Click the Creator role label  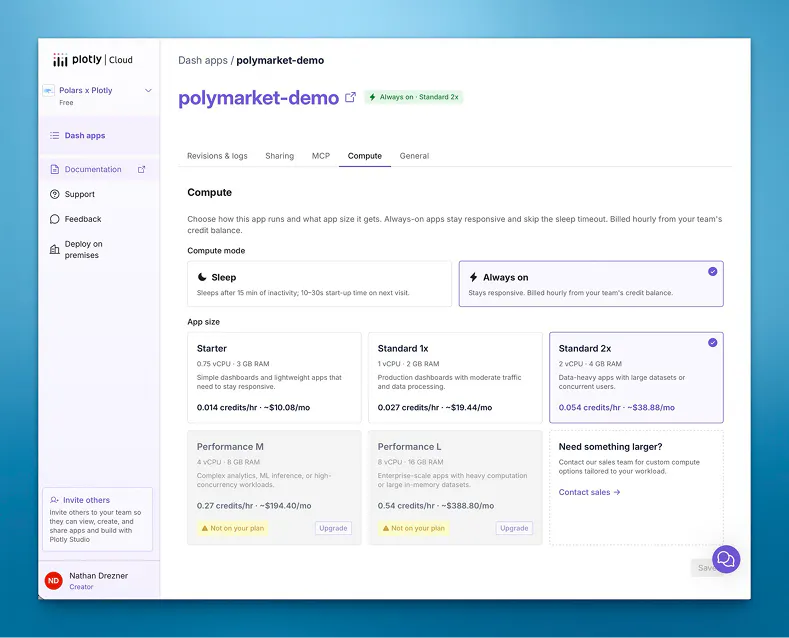82,587
